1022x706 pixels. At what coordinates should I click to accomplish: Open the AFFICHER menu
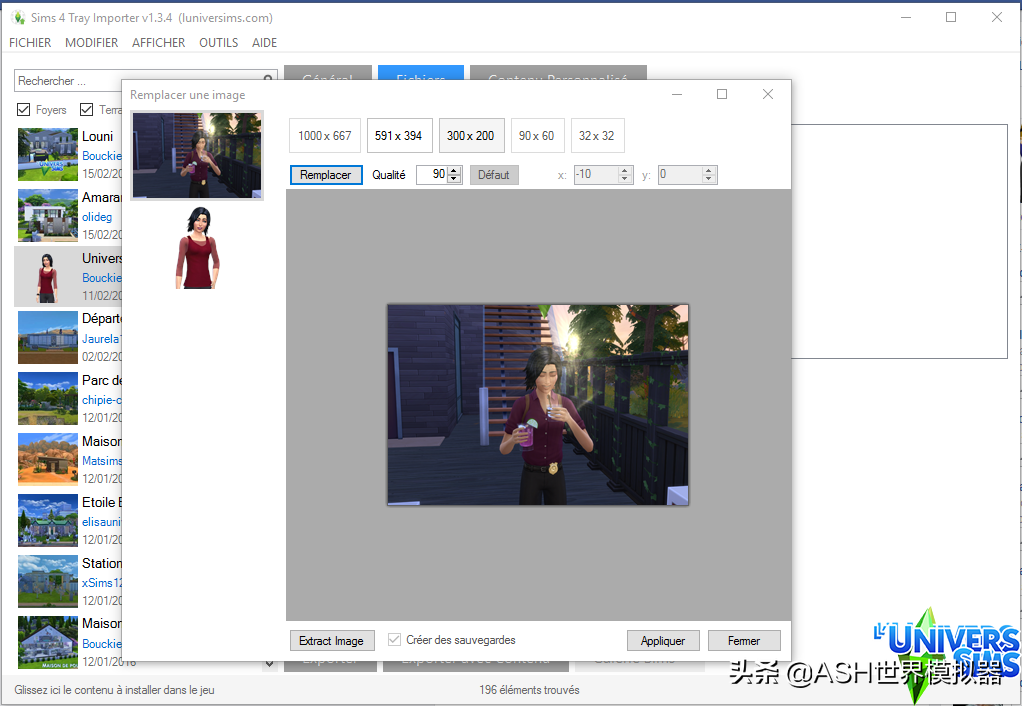click(x=158, y=42)
